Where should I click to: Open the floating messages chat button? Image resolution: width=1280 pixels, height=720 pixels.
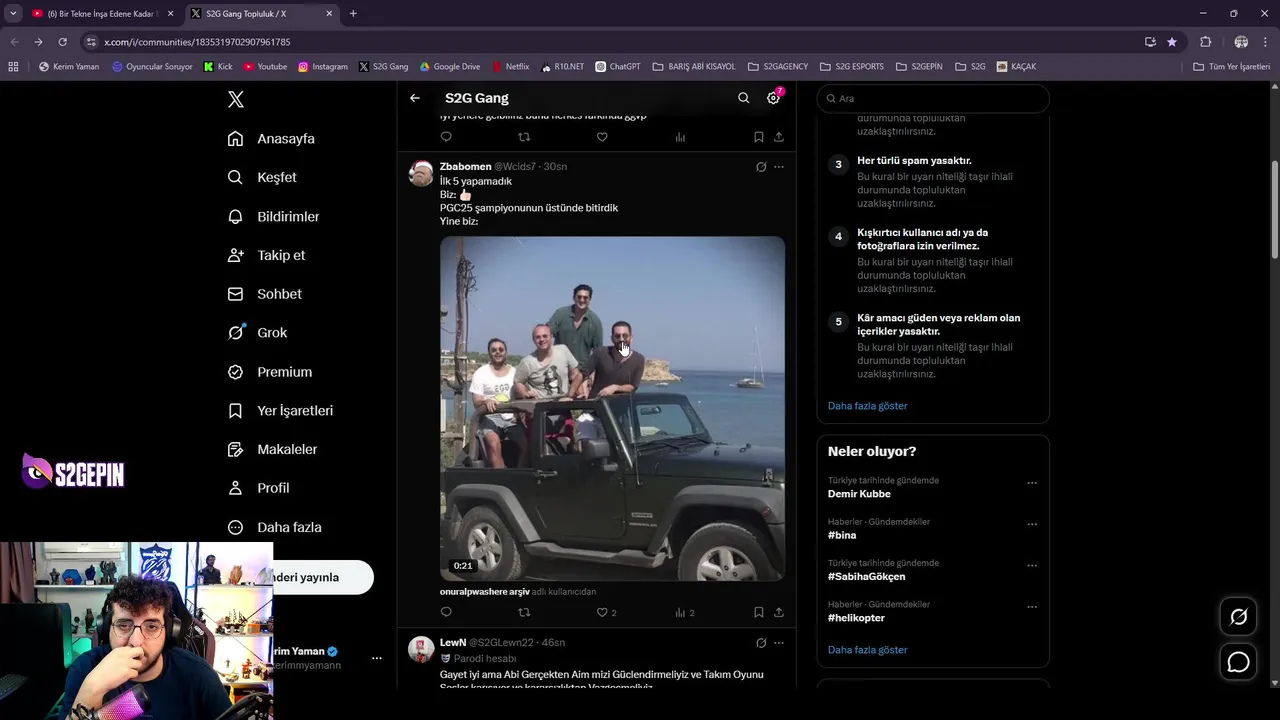(1238, 662)
